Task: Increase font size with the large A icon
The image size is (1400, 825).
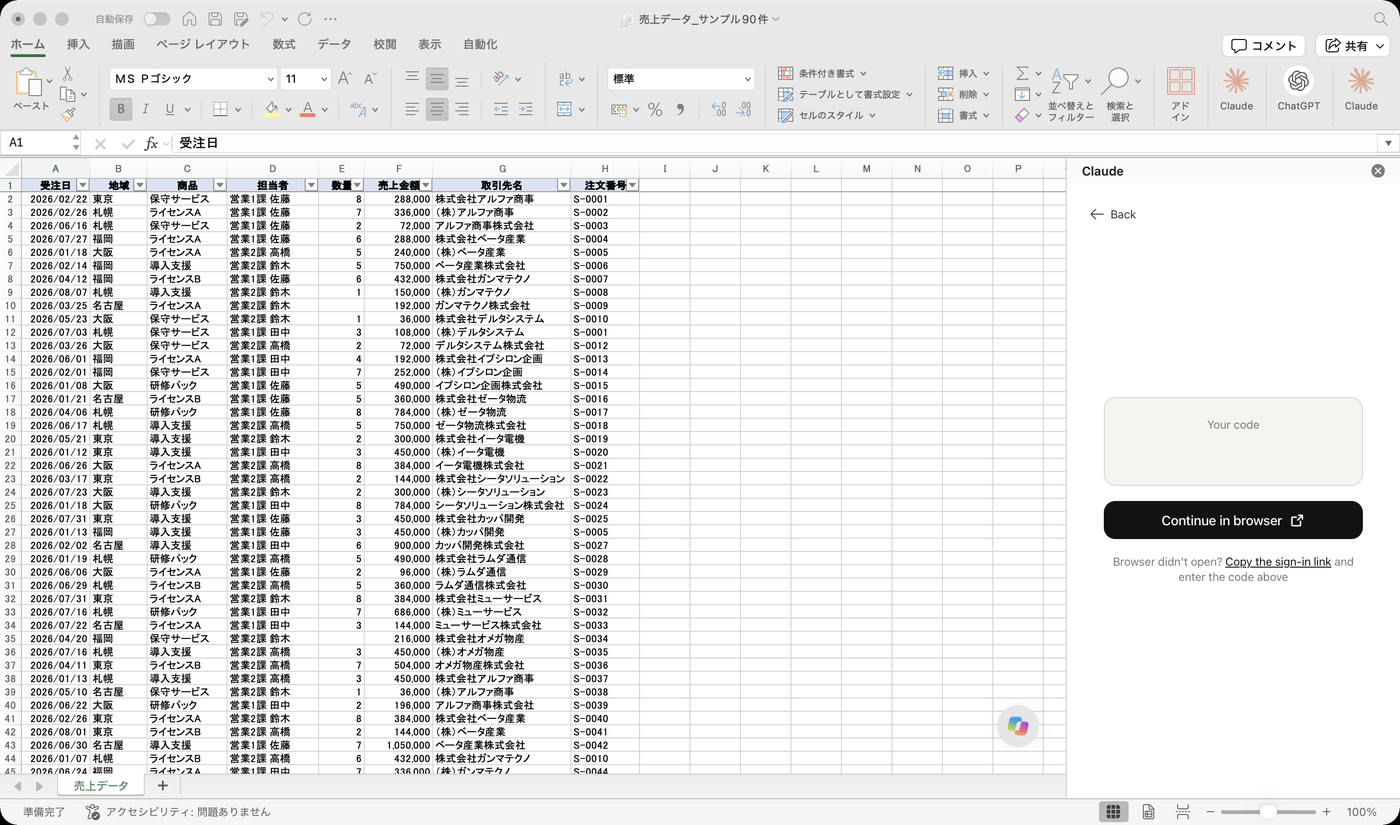Action: click(345, 78)
